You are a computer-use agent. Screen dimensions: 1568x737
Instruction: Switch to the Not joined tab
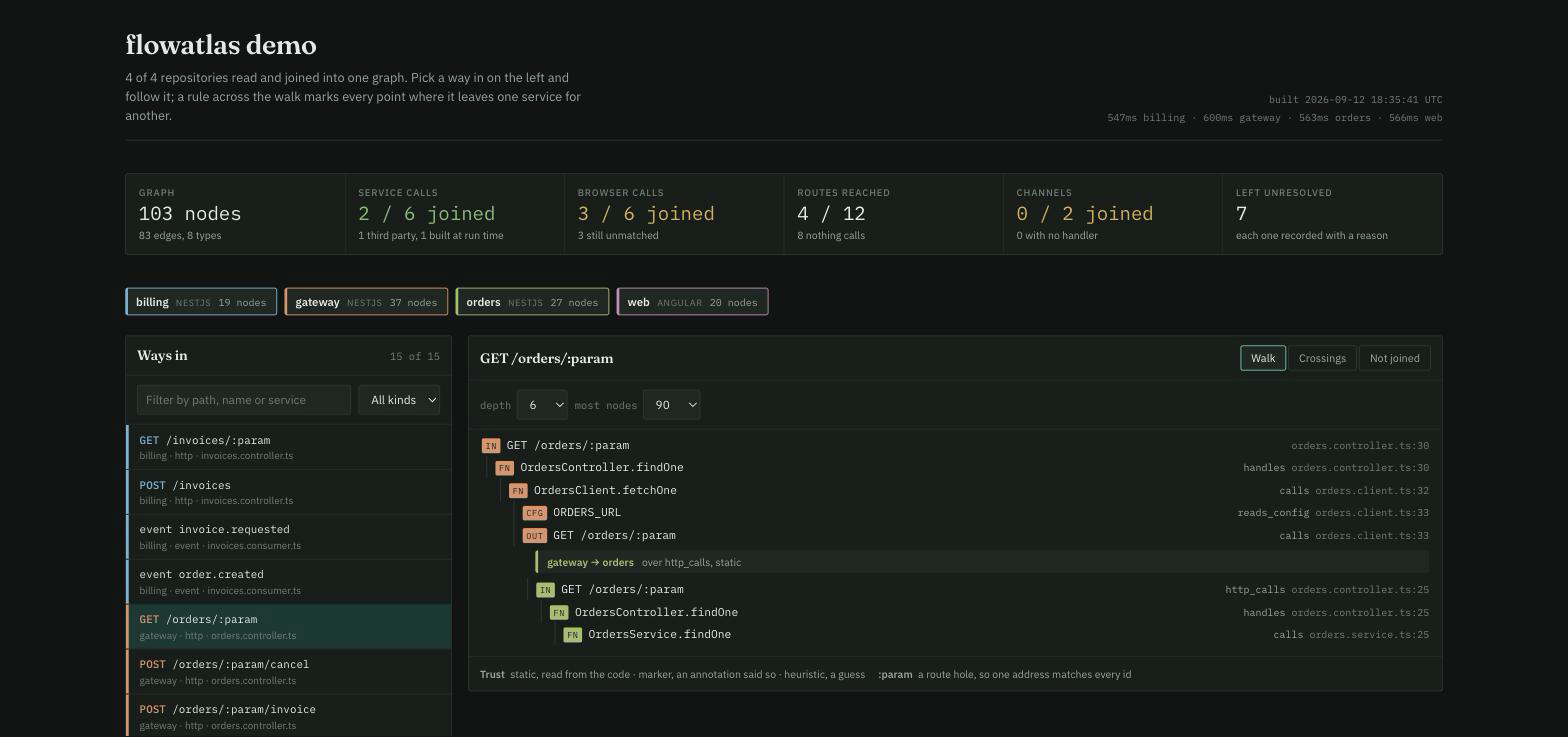click(x=1394, y=358)
